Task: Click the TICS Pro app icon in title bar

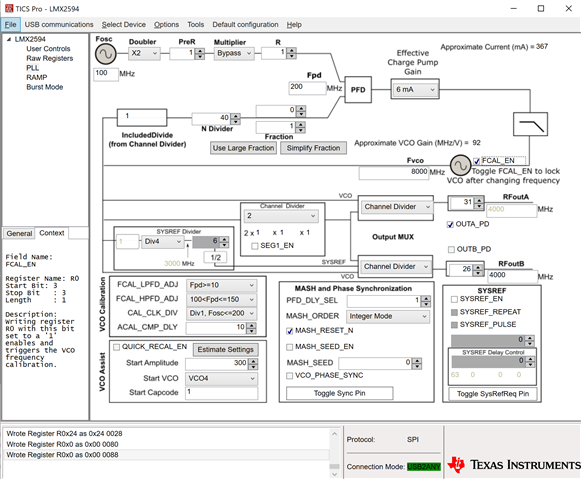Action: [9, 8]
